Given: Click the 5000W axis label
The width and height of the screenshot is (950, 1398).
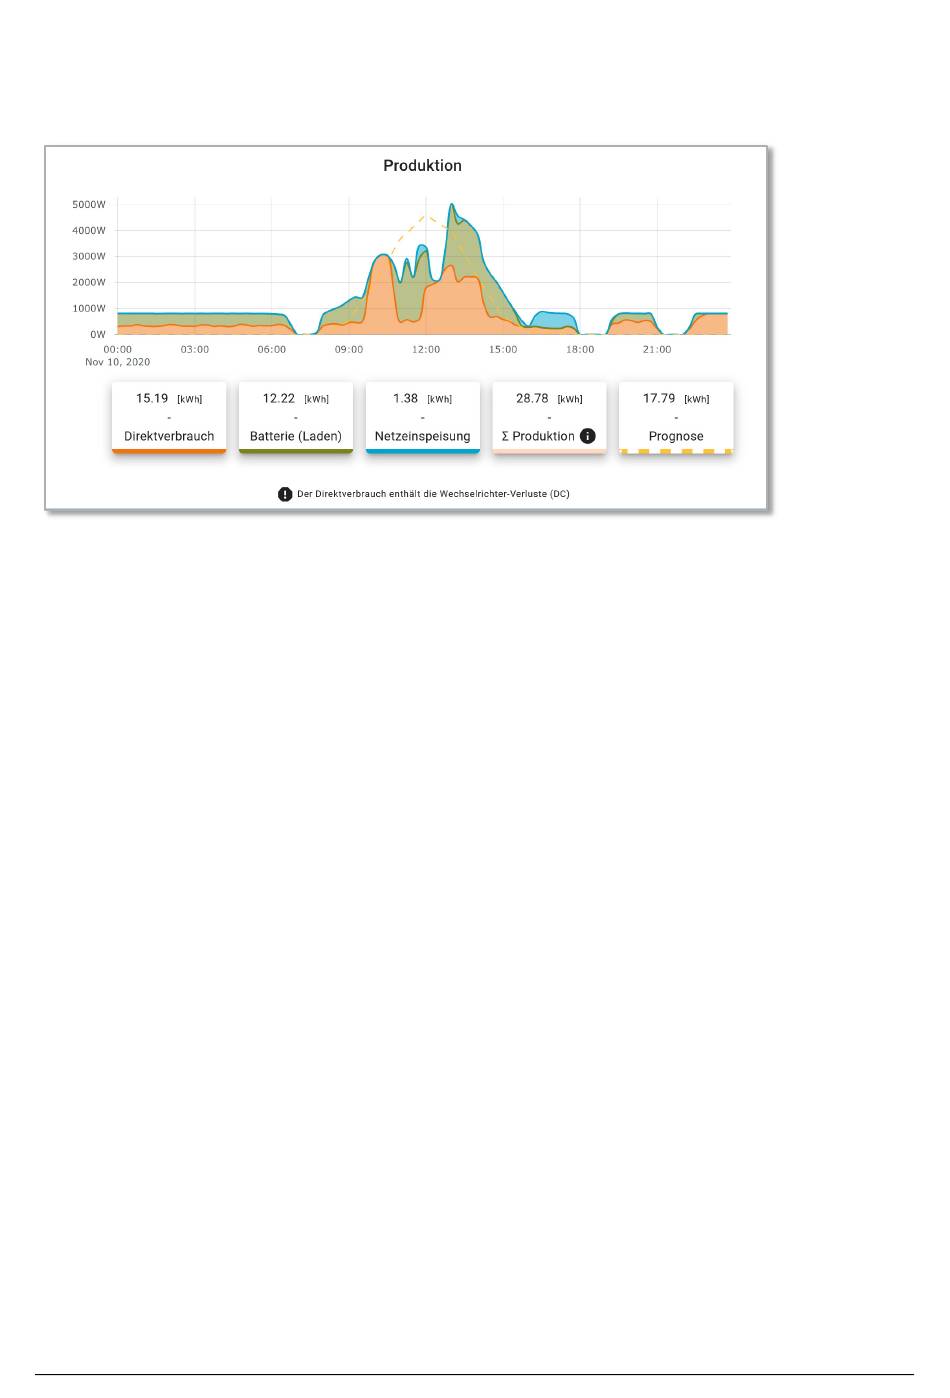Looking at the screenshot, I should click(89, 204).
